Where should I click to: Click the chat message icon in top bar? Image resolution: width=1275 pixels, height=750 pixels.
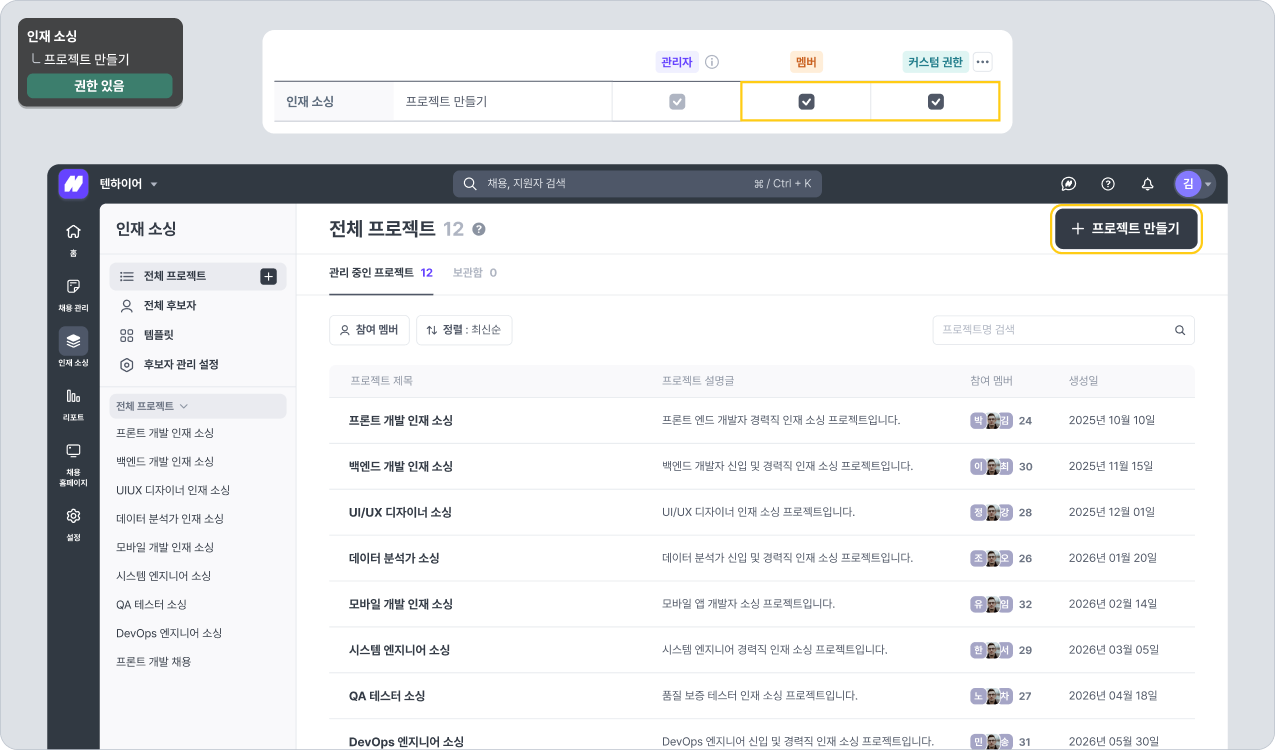click(1068, 184)
